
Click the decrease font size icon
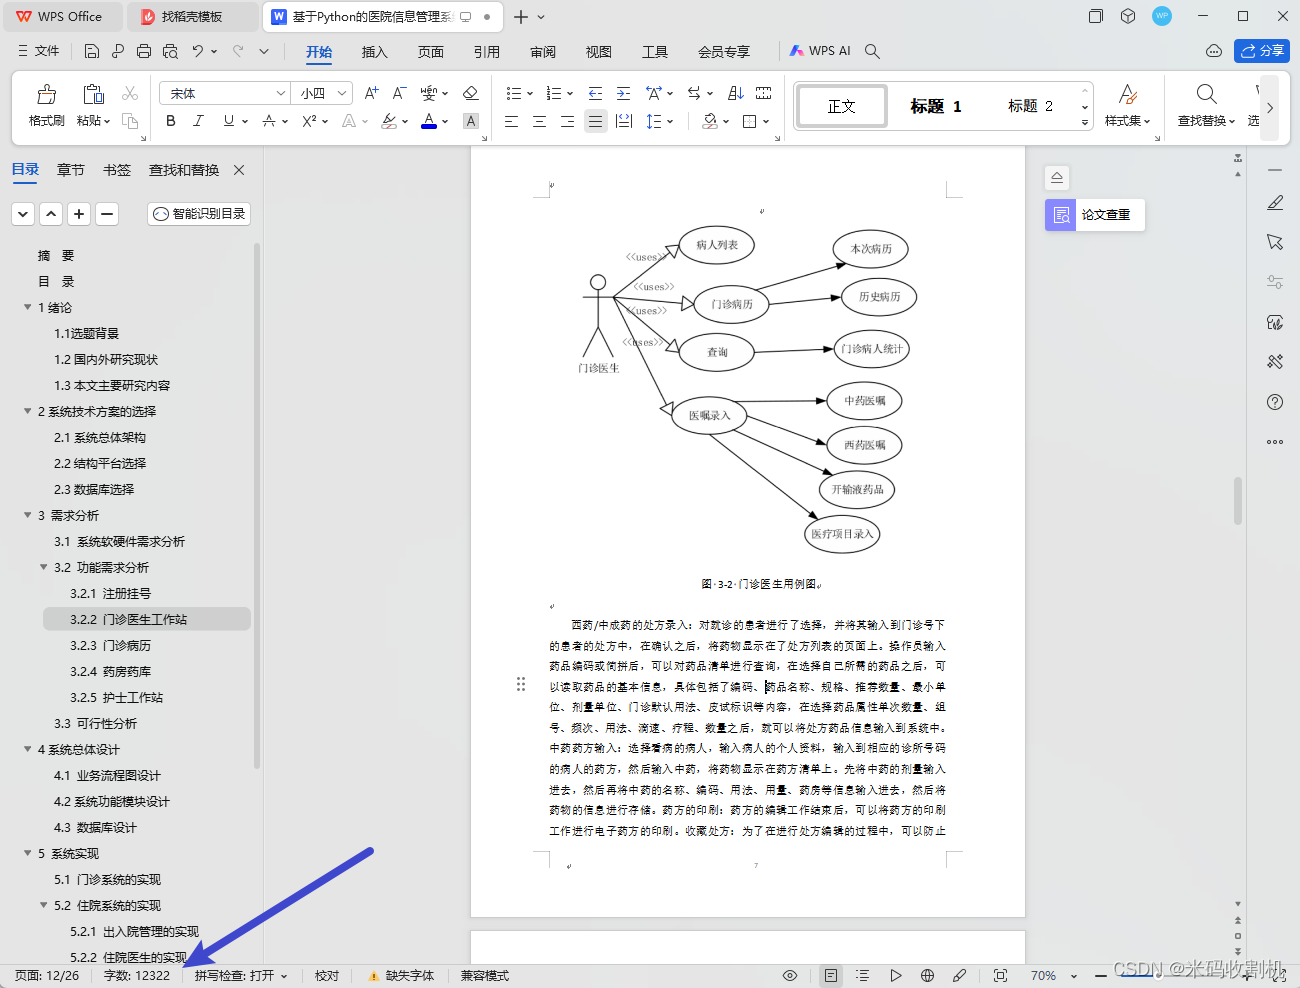click(399, 93)
